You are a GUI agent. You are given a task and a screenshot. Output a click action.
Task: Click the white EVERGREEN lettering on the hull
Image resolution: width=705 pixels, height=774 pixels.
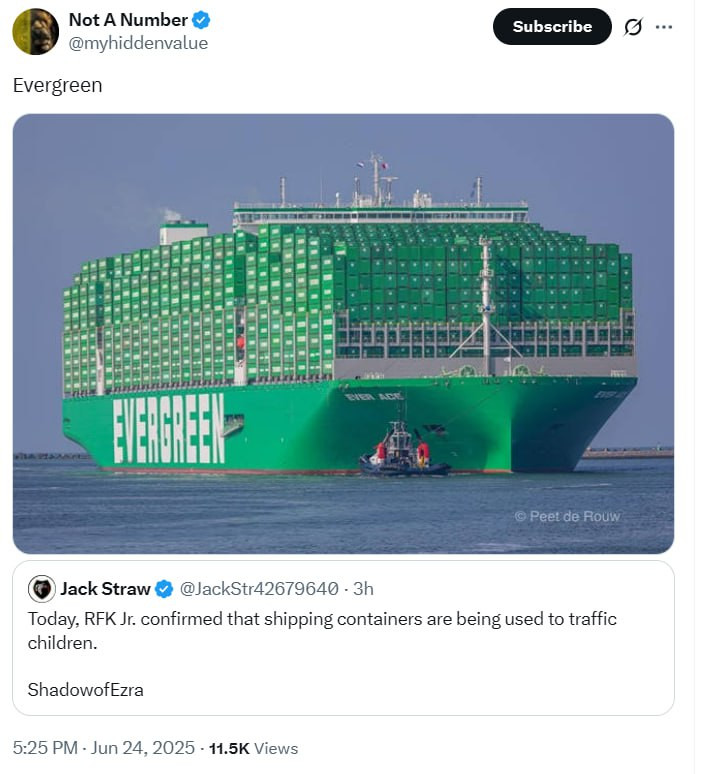coord(169,428)
